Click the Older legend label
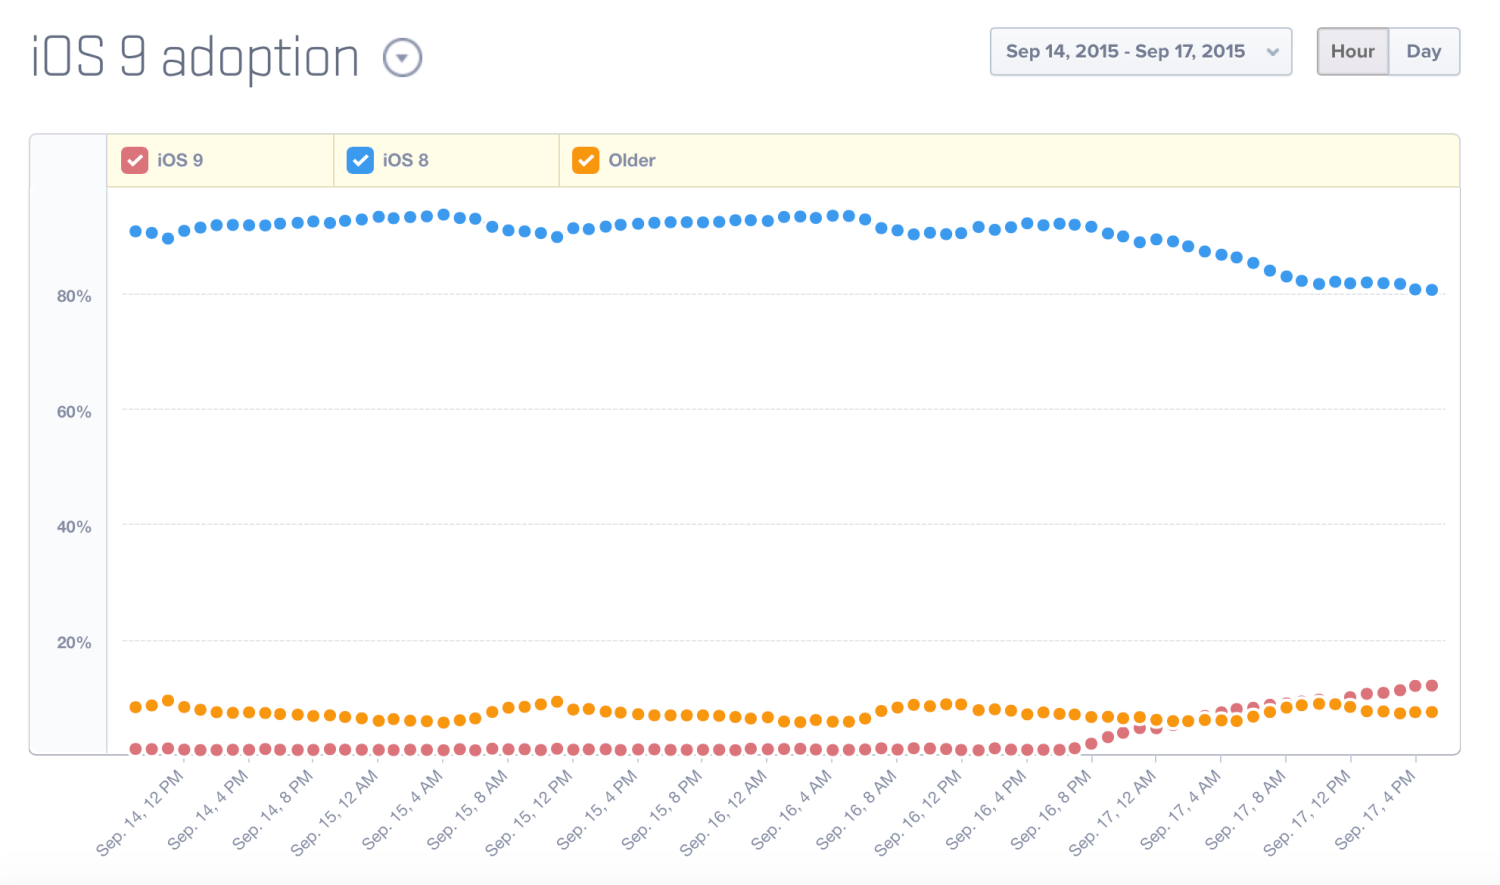1500x885 pixels. click(x=633, y=160)
